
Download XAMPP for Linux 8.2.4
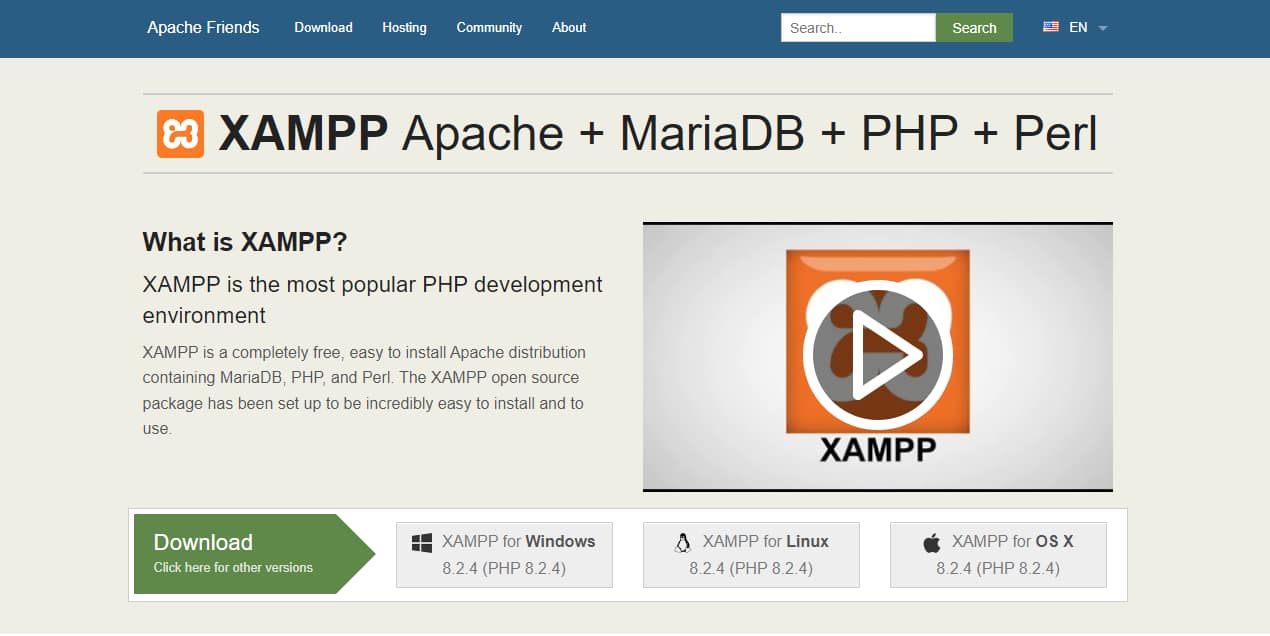coord(751,553)
